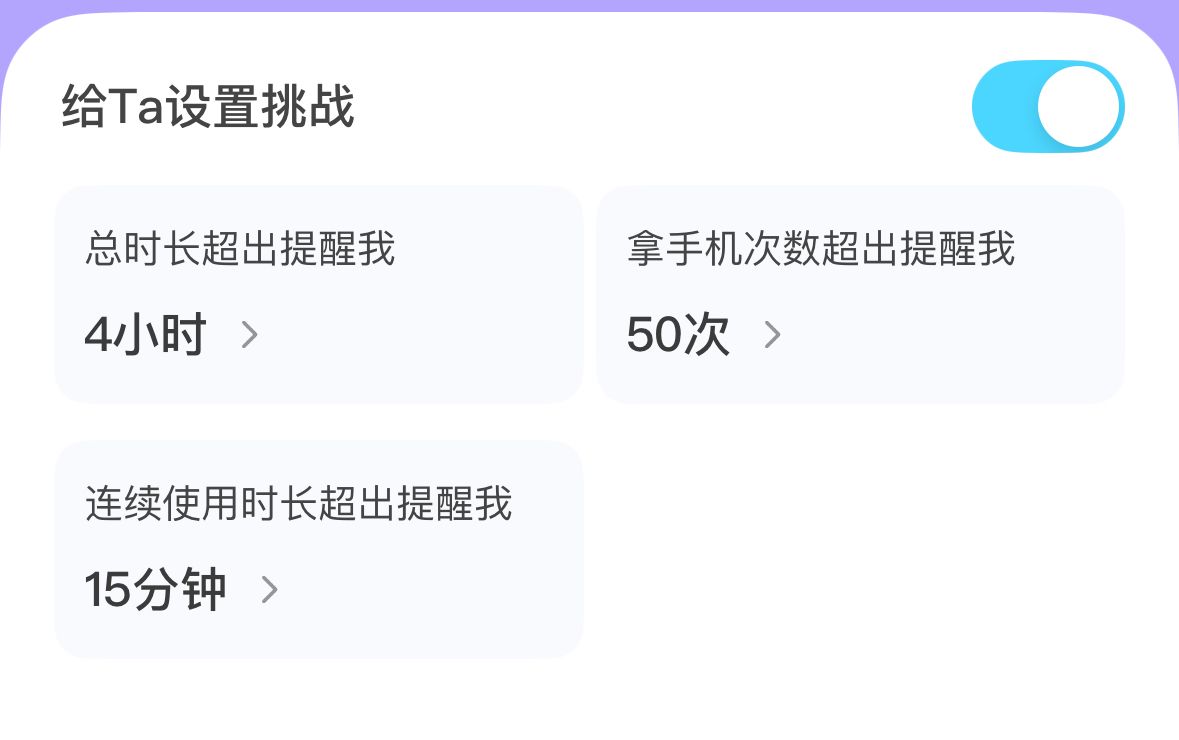Tap the 拿手机次数超出提醒我 label
The height and width of the screenshot is (740, 1179).
pos(821,248)
